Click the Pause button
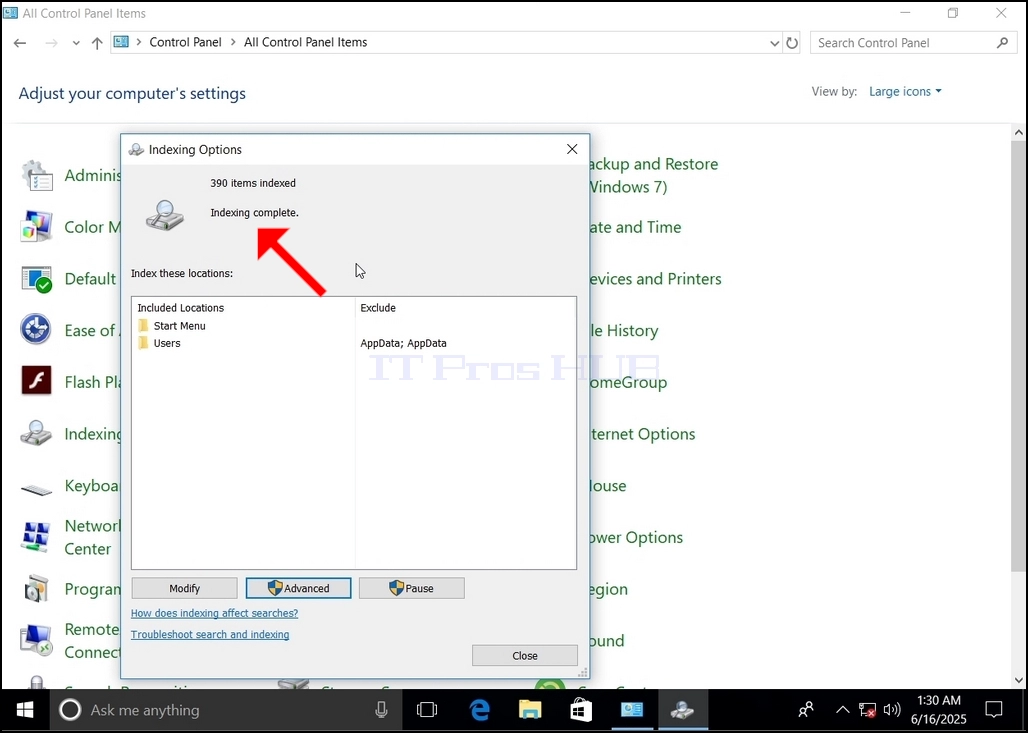1028x733 pixels. click(x=412, y=588)
